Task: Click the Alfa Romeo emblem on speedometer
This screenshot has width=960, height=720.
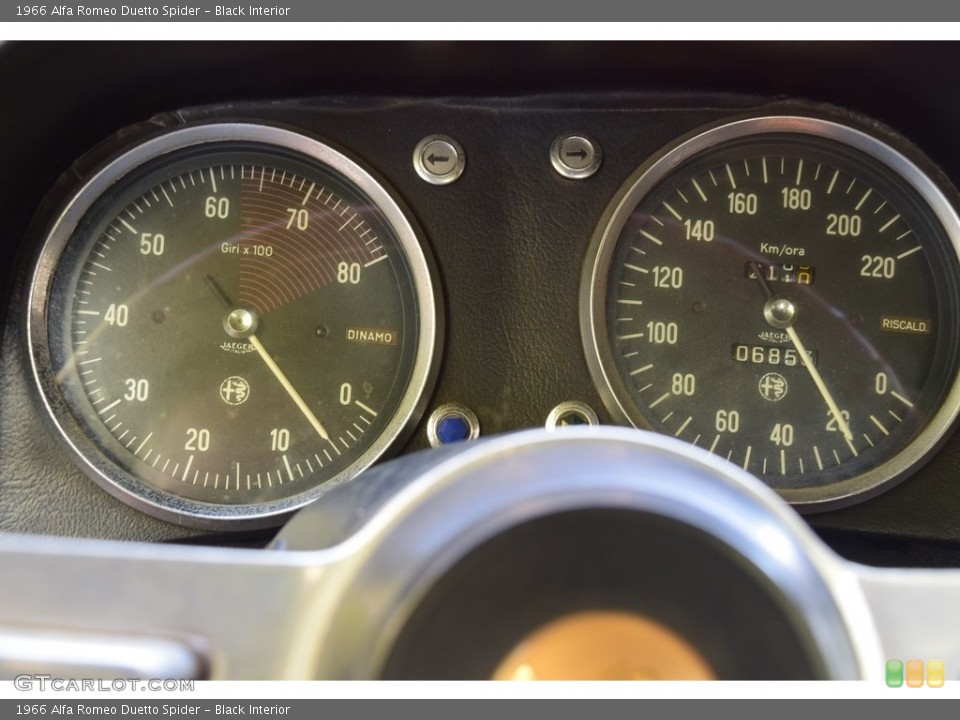Action: (773, 387)
